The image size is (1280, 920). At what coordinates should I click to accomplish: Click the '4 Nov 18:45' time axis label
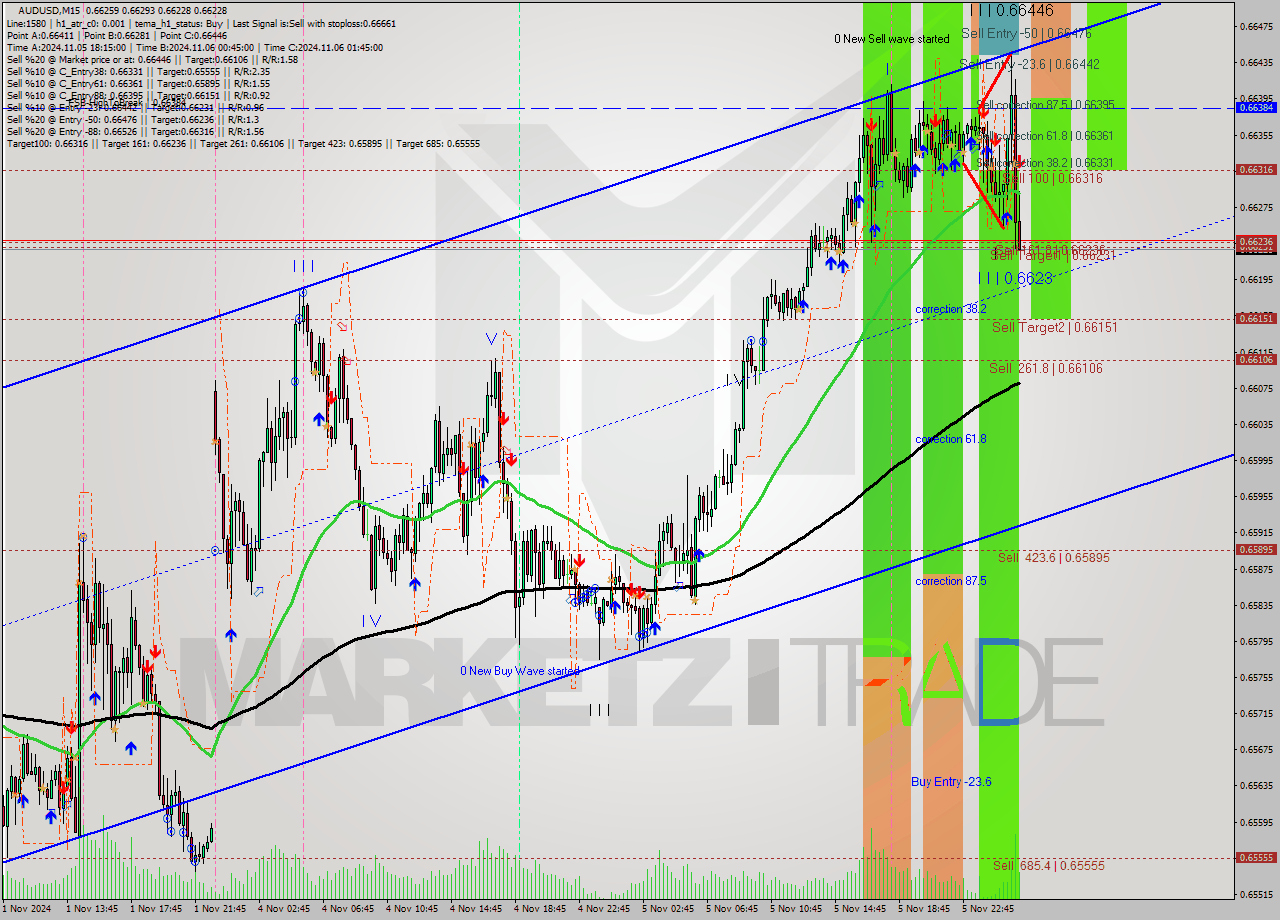coord(540,909)
